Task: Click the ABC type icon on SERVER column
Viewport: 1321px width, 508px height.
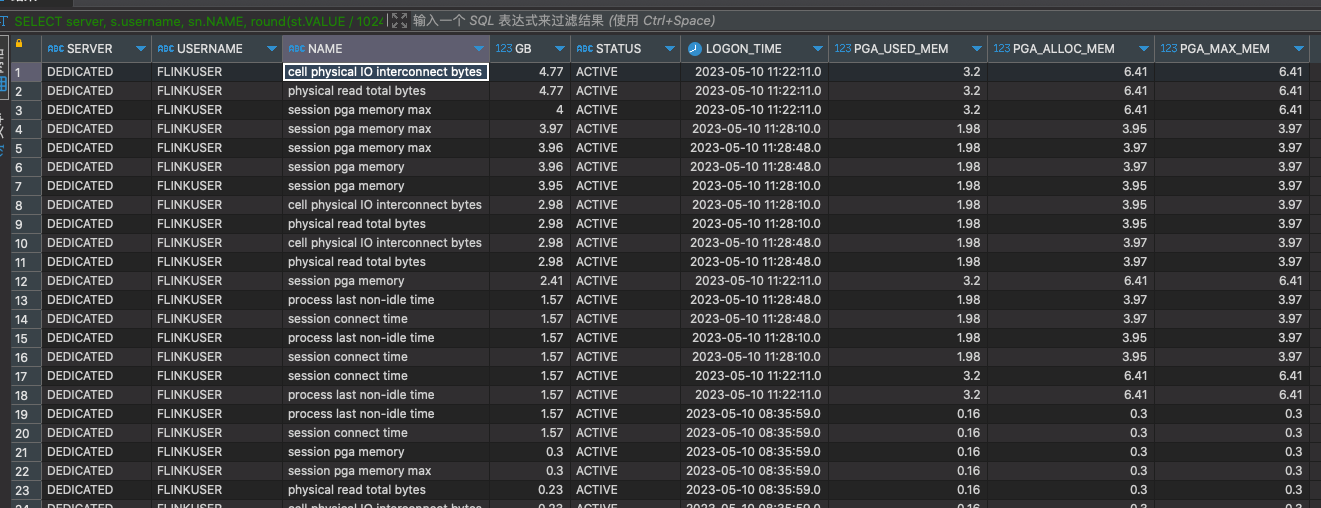Action: [56, 49]
